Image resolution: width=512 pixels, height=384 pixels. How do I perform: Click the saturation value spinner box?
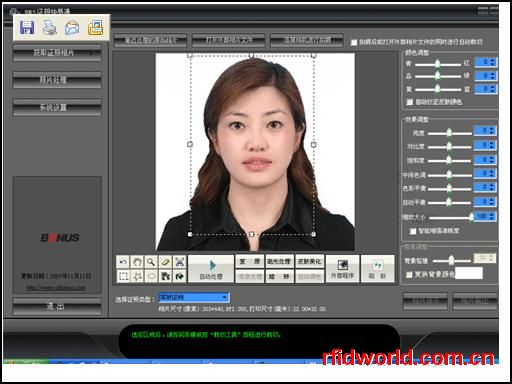(485, 160)
